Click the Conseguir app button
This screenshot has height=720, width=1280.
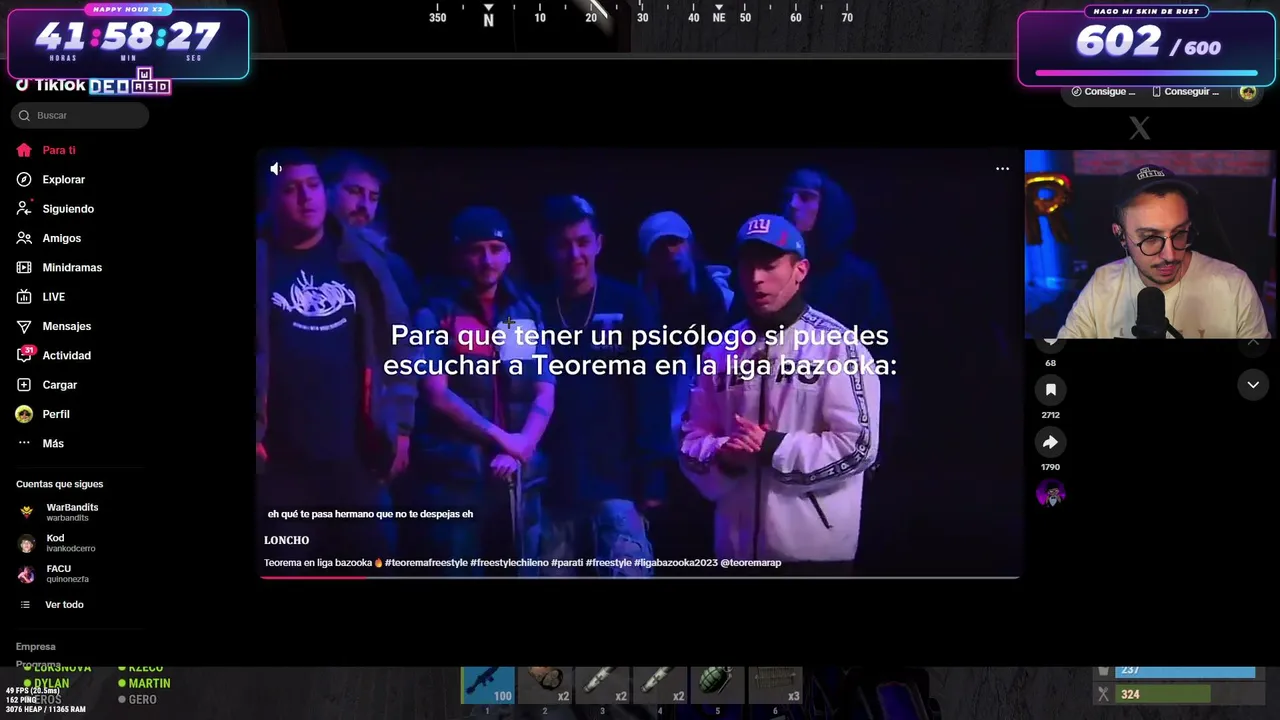[1186, 92]
